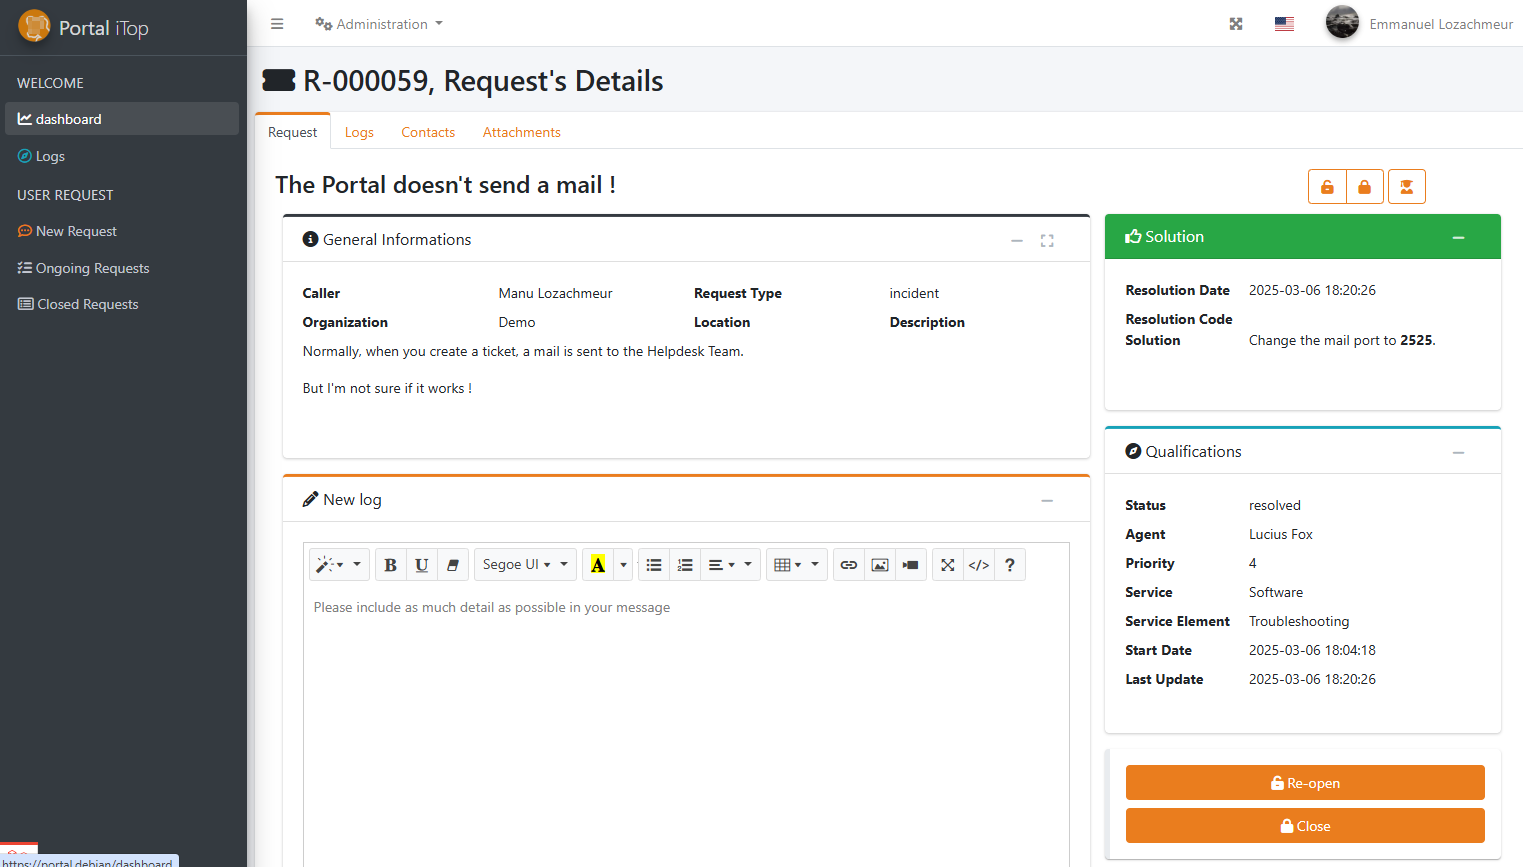Insert a video with the toolbar icon
Image resolution: width=1523 pixels, height=867 pixels.
click(910, 564)
